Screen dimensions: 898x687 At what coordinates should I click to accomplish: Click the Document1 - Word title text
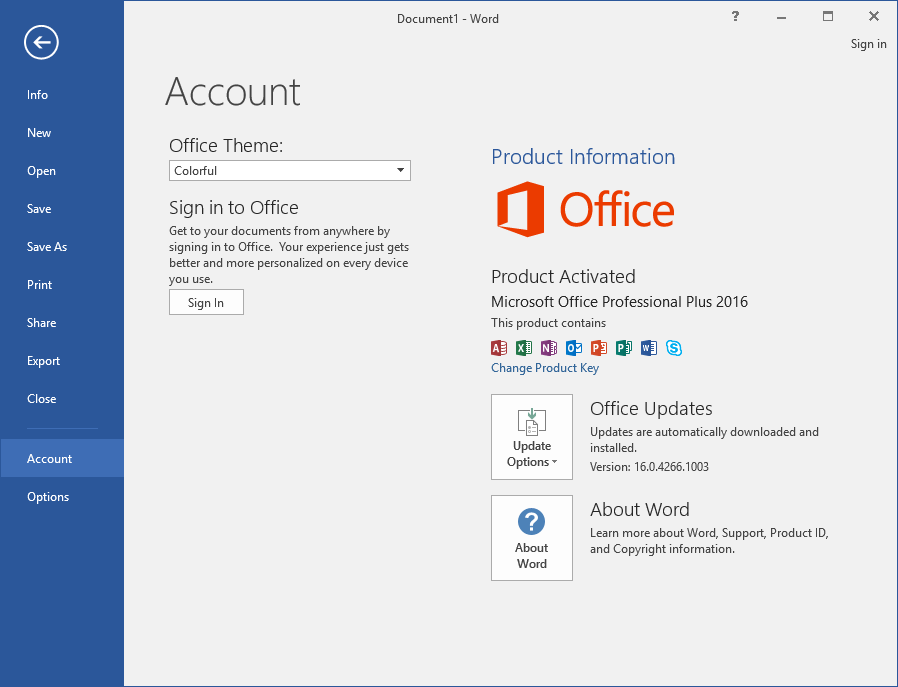[448, 19]
